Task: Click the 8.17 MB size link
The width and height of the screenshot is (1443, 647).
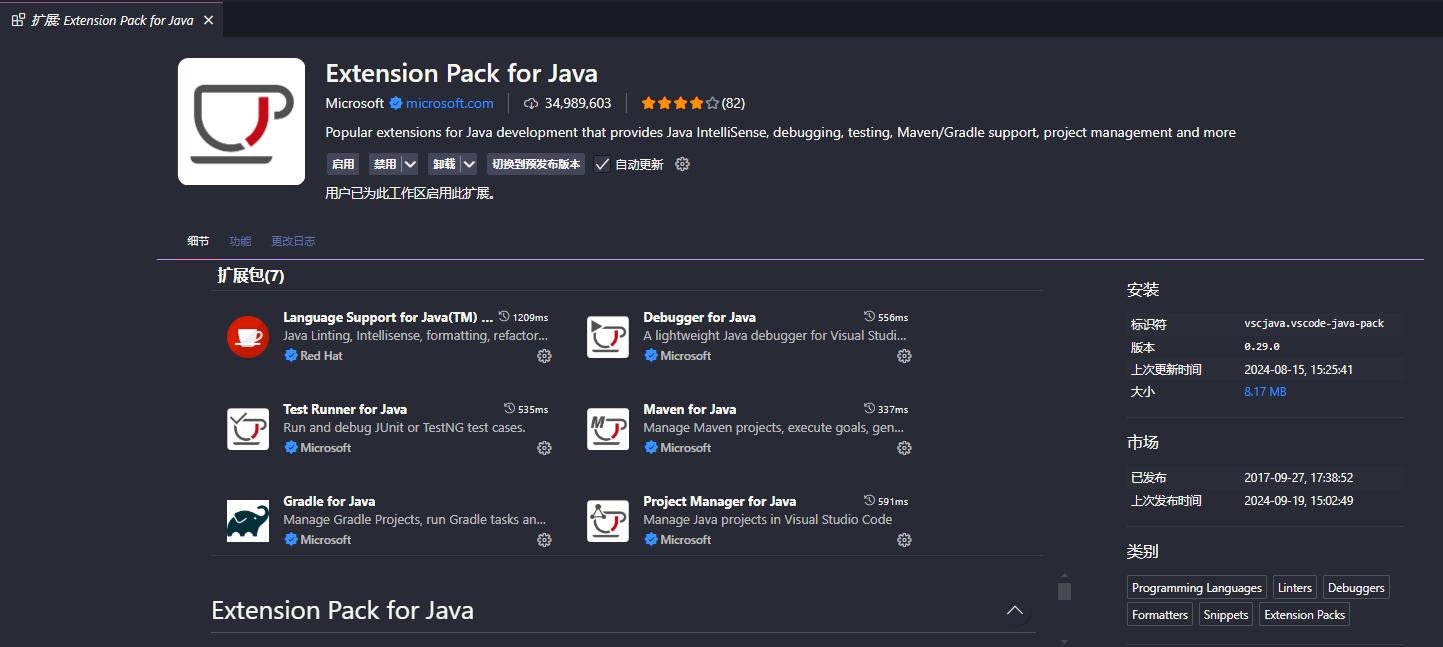Action: 1265,392
